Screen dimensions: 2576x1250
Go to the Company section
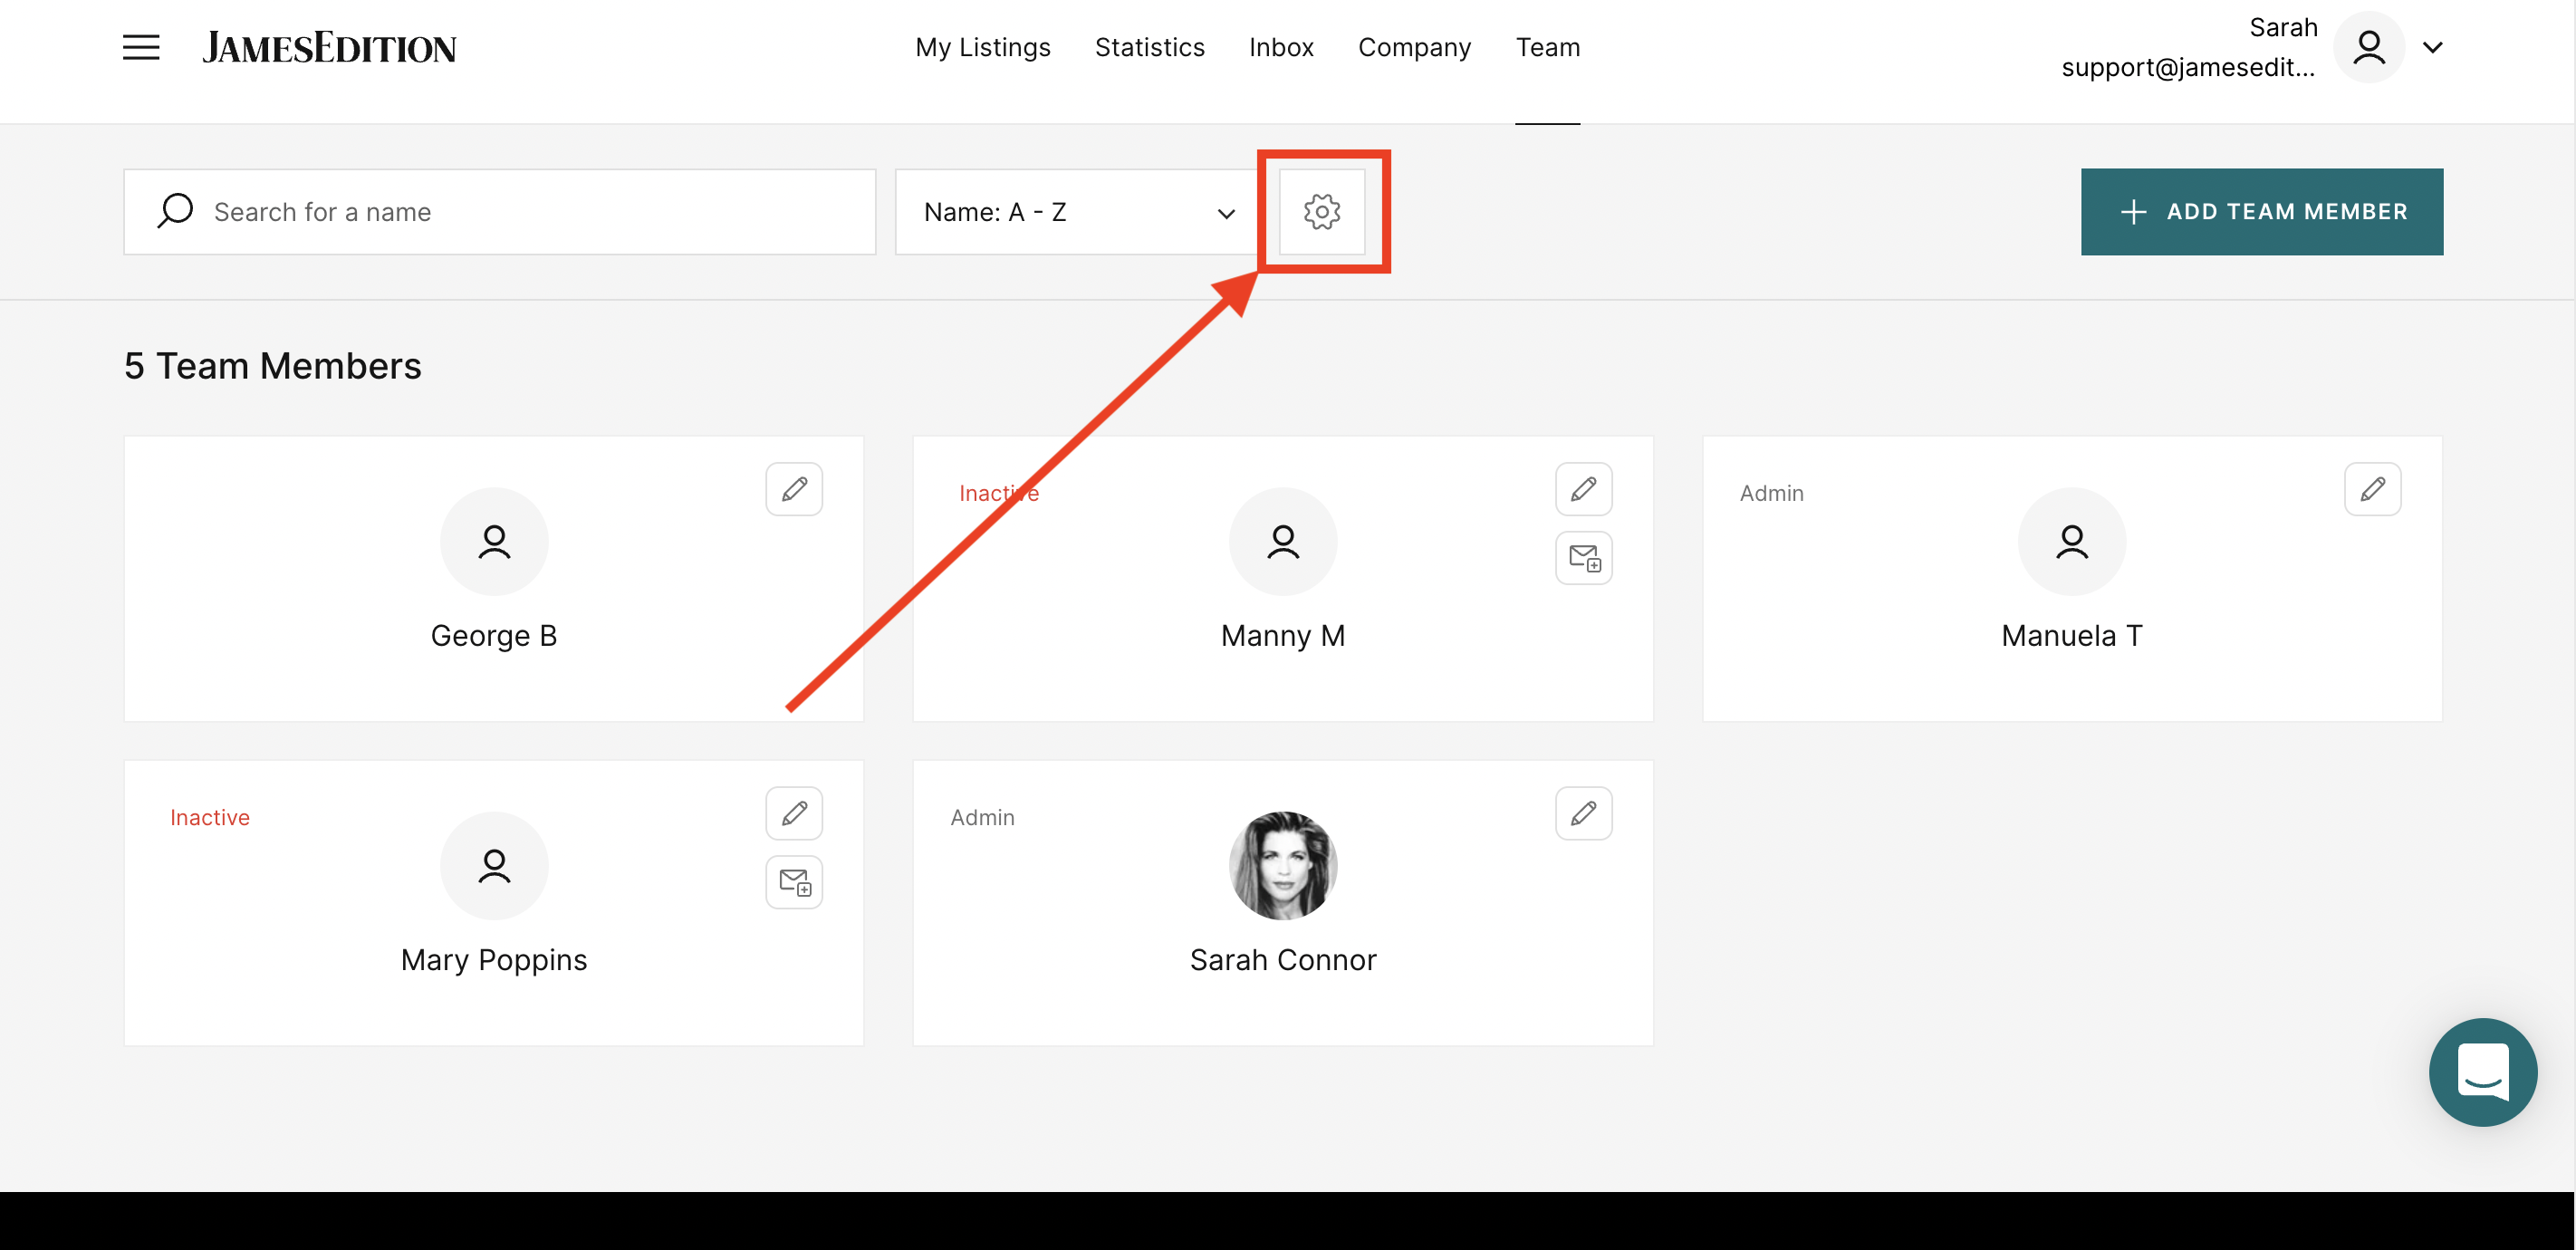click(x=1414, y=47)
